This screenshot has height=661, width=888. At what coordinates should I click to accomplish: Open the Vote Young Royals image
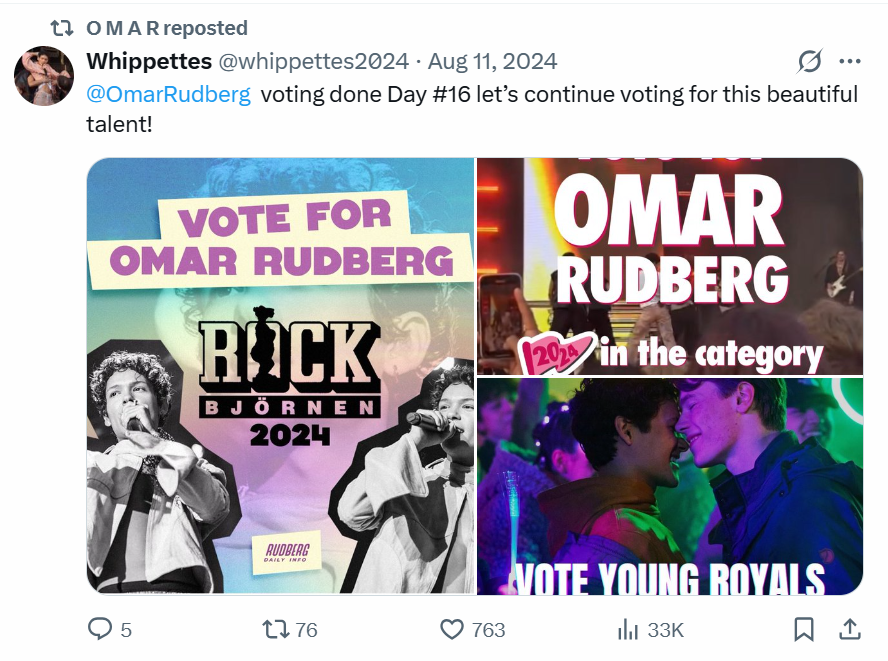coord(669,486)
